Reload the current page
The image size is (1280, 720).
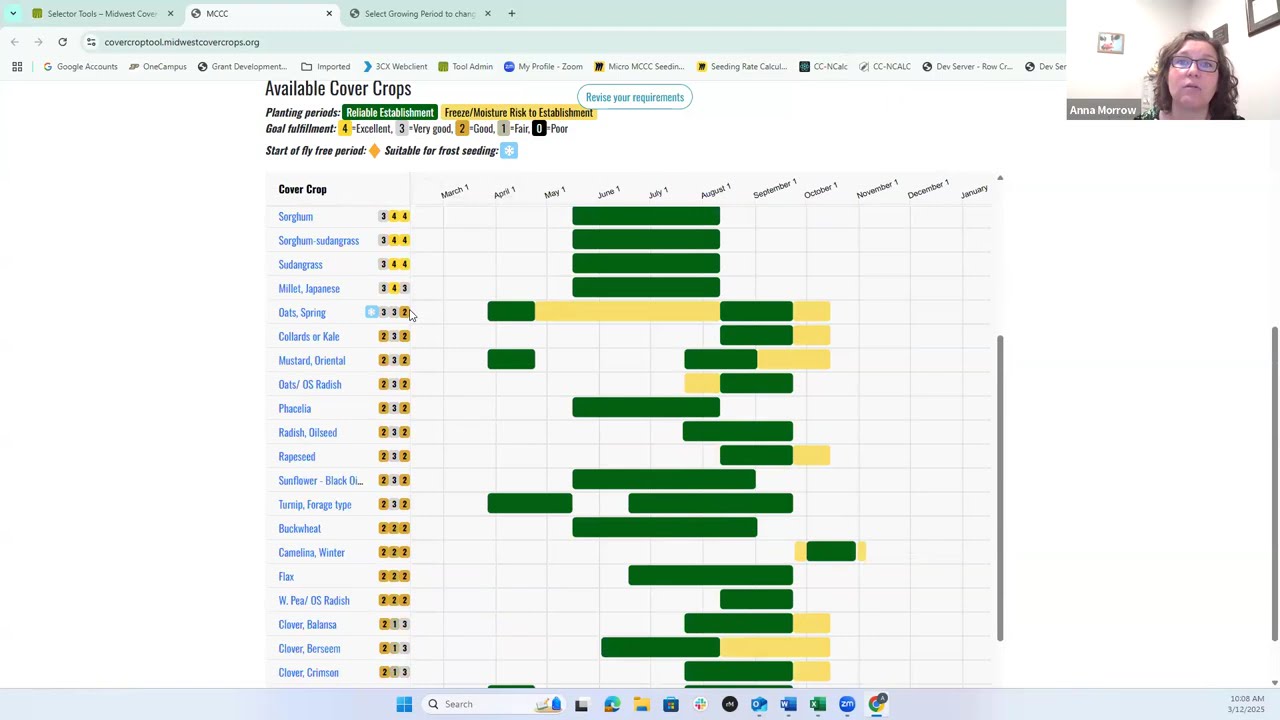pos(62,42)
